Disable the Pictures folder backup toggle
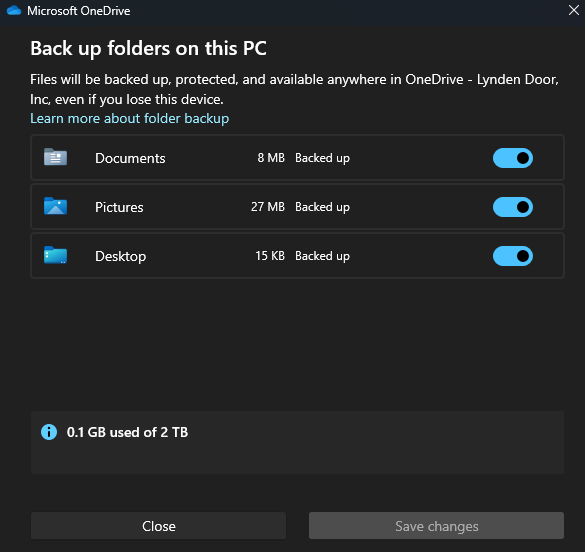 coord(513,207)
